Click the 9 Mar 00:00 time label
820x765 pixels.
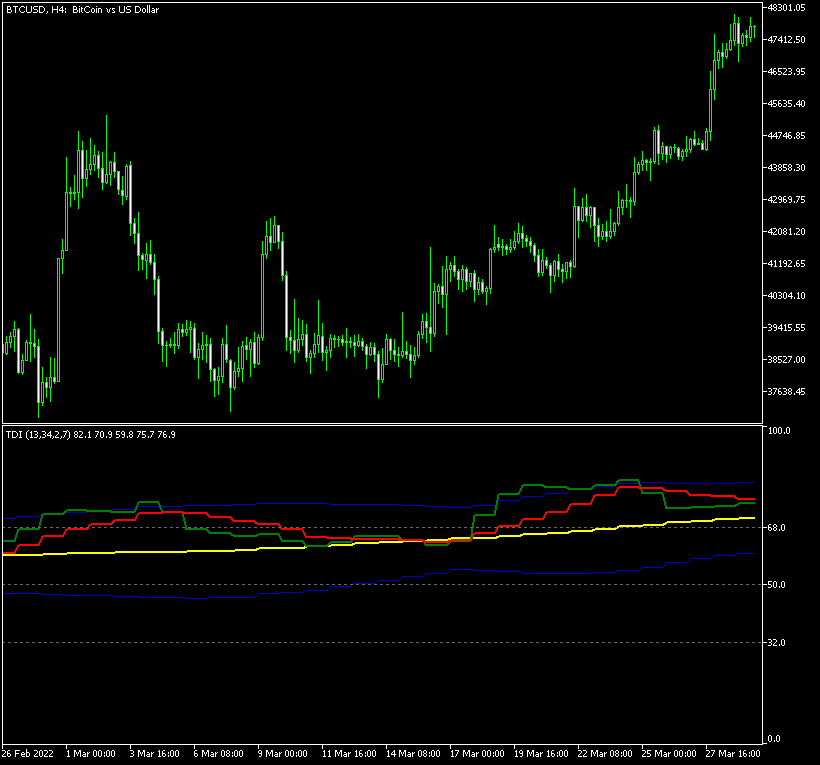tap(283, 753)
